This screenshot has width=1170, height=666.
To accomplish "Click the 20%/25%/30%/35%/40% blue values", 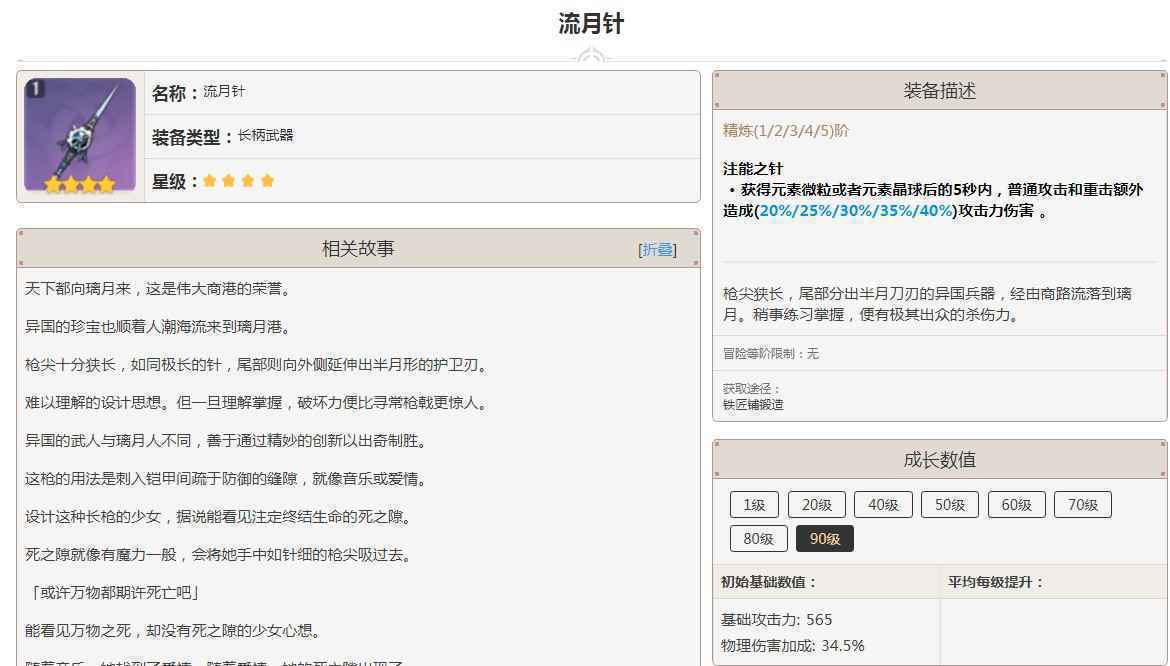I will pyautogui.click(x=856, y=211).
